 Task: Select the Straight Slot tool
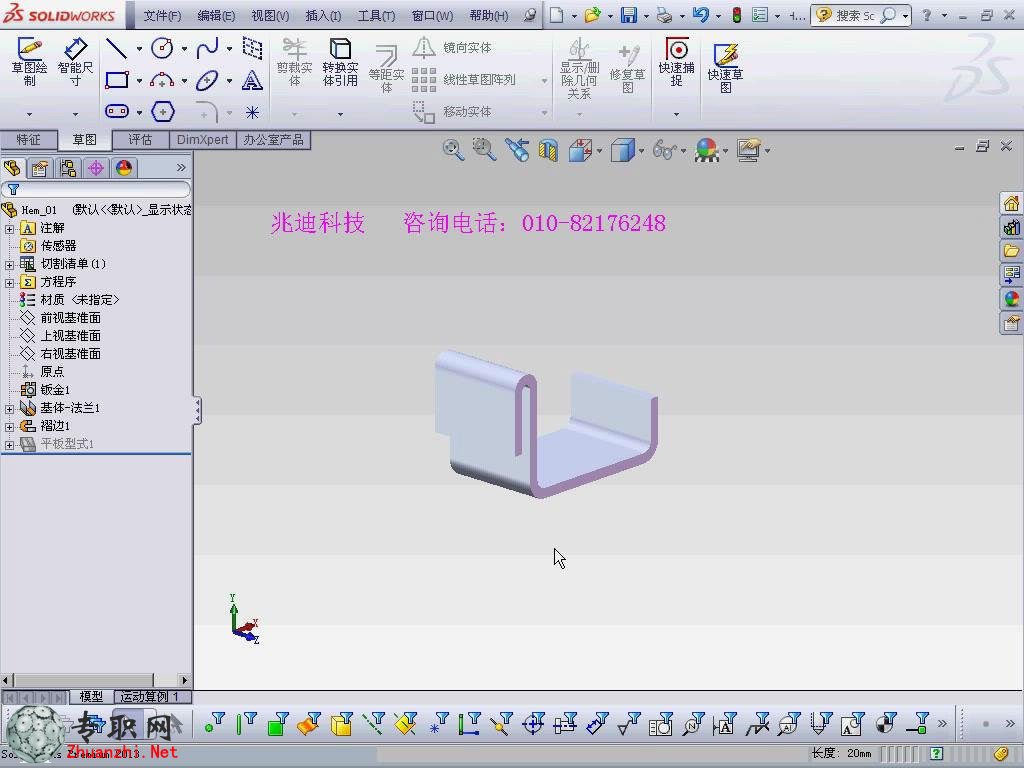(x=117, y=112)
